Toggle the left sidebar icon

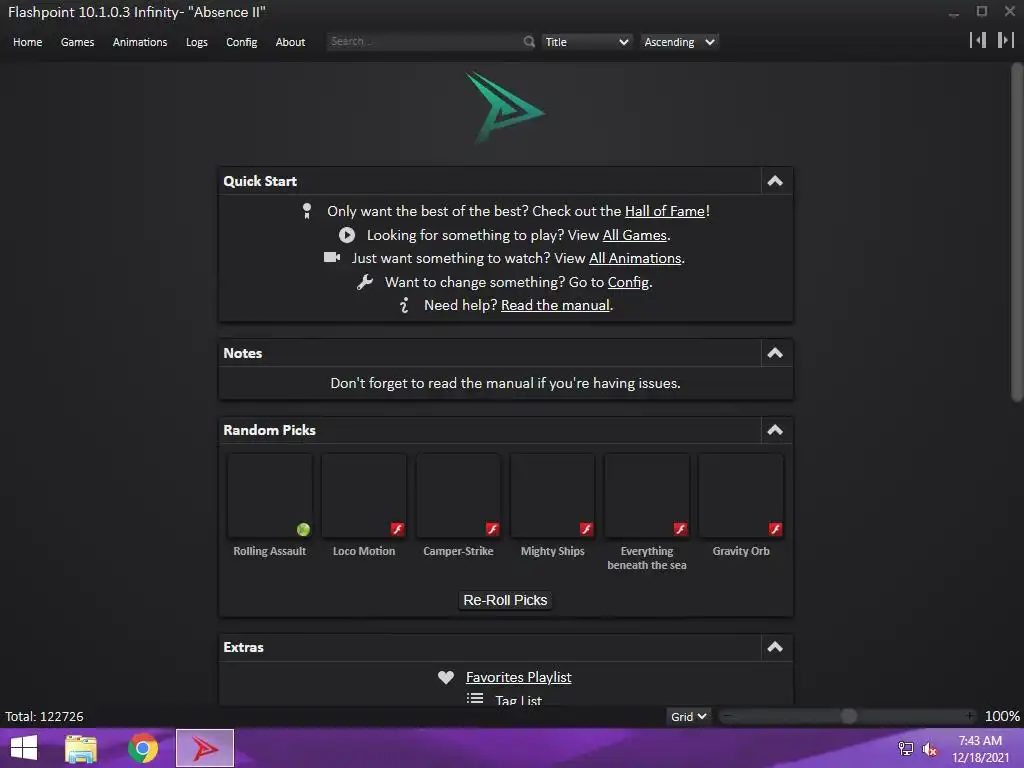[978, 40]
